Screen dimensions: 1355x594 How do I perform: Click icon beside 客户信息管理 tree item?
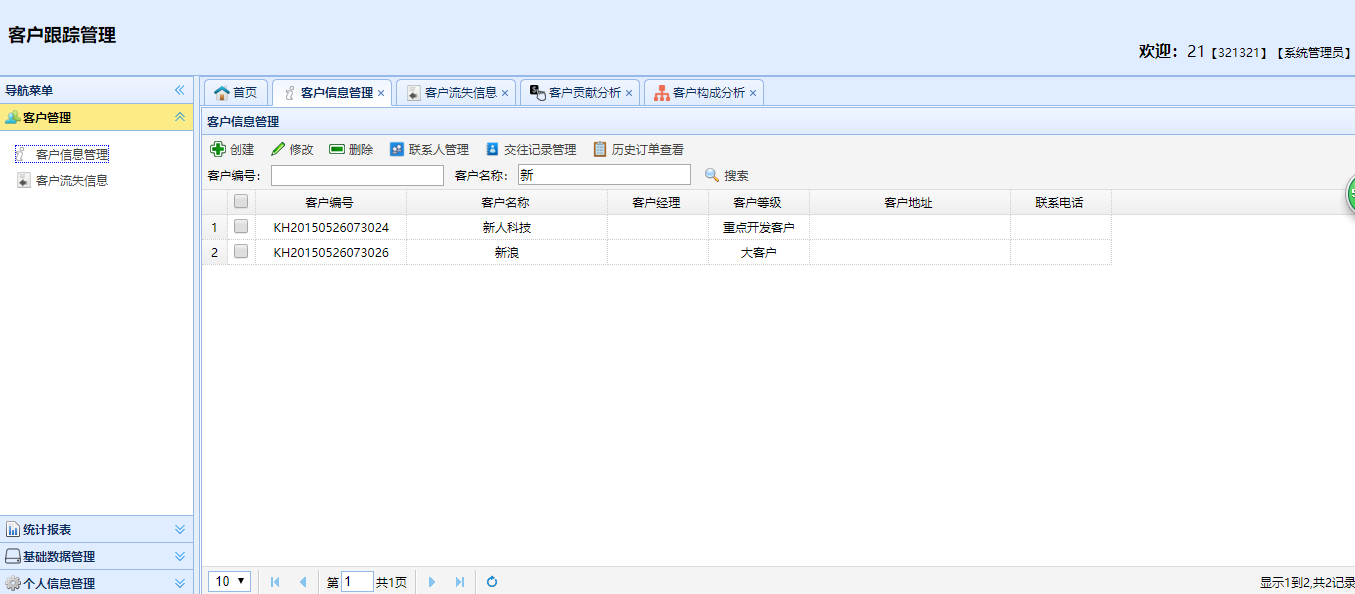pos(24,154)
